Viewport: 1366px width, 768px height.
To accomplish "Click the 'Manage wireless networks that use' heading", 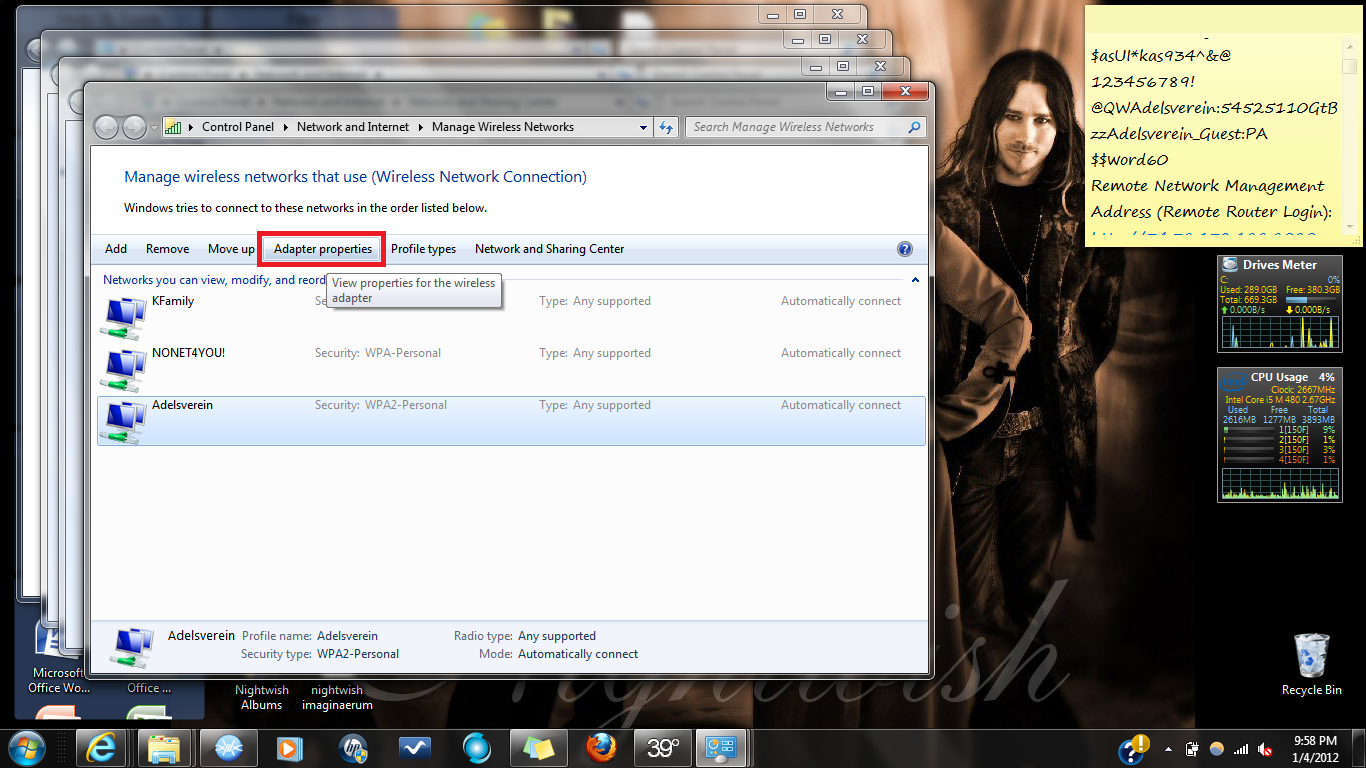I will click(355, 177).
